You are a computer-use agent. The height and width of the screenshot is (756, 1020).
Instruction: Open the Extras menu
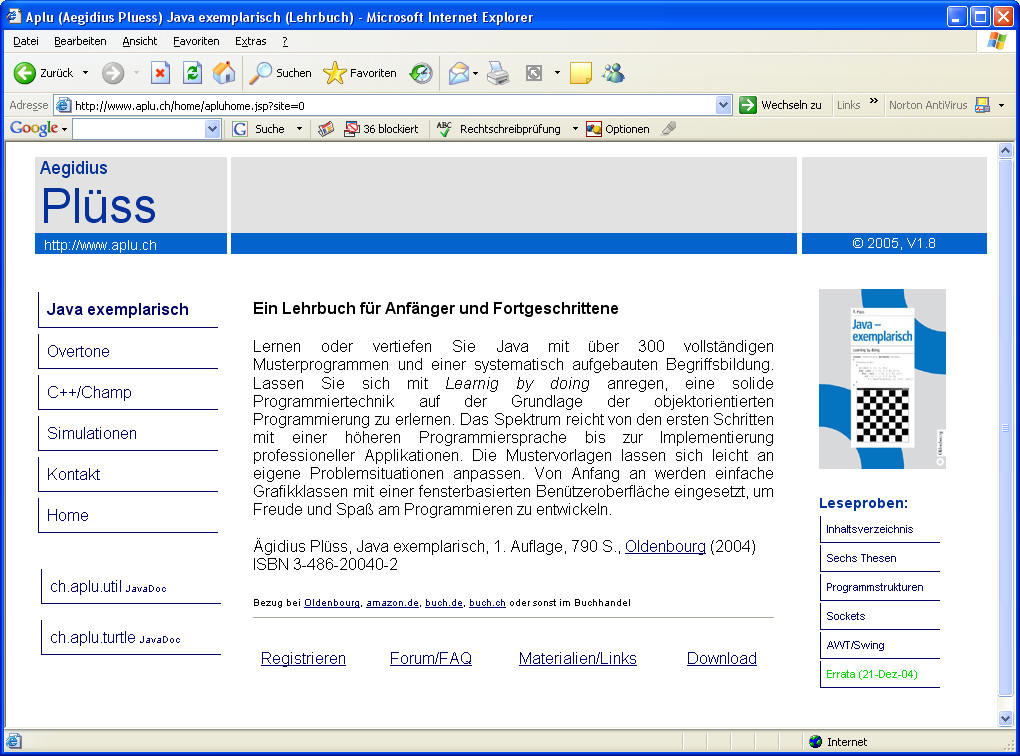pyautogui.click(x=250, y=41)
